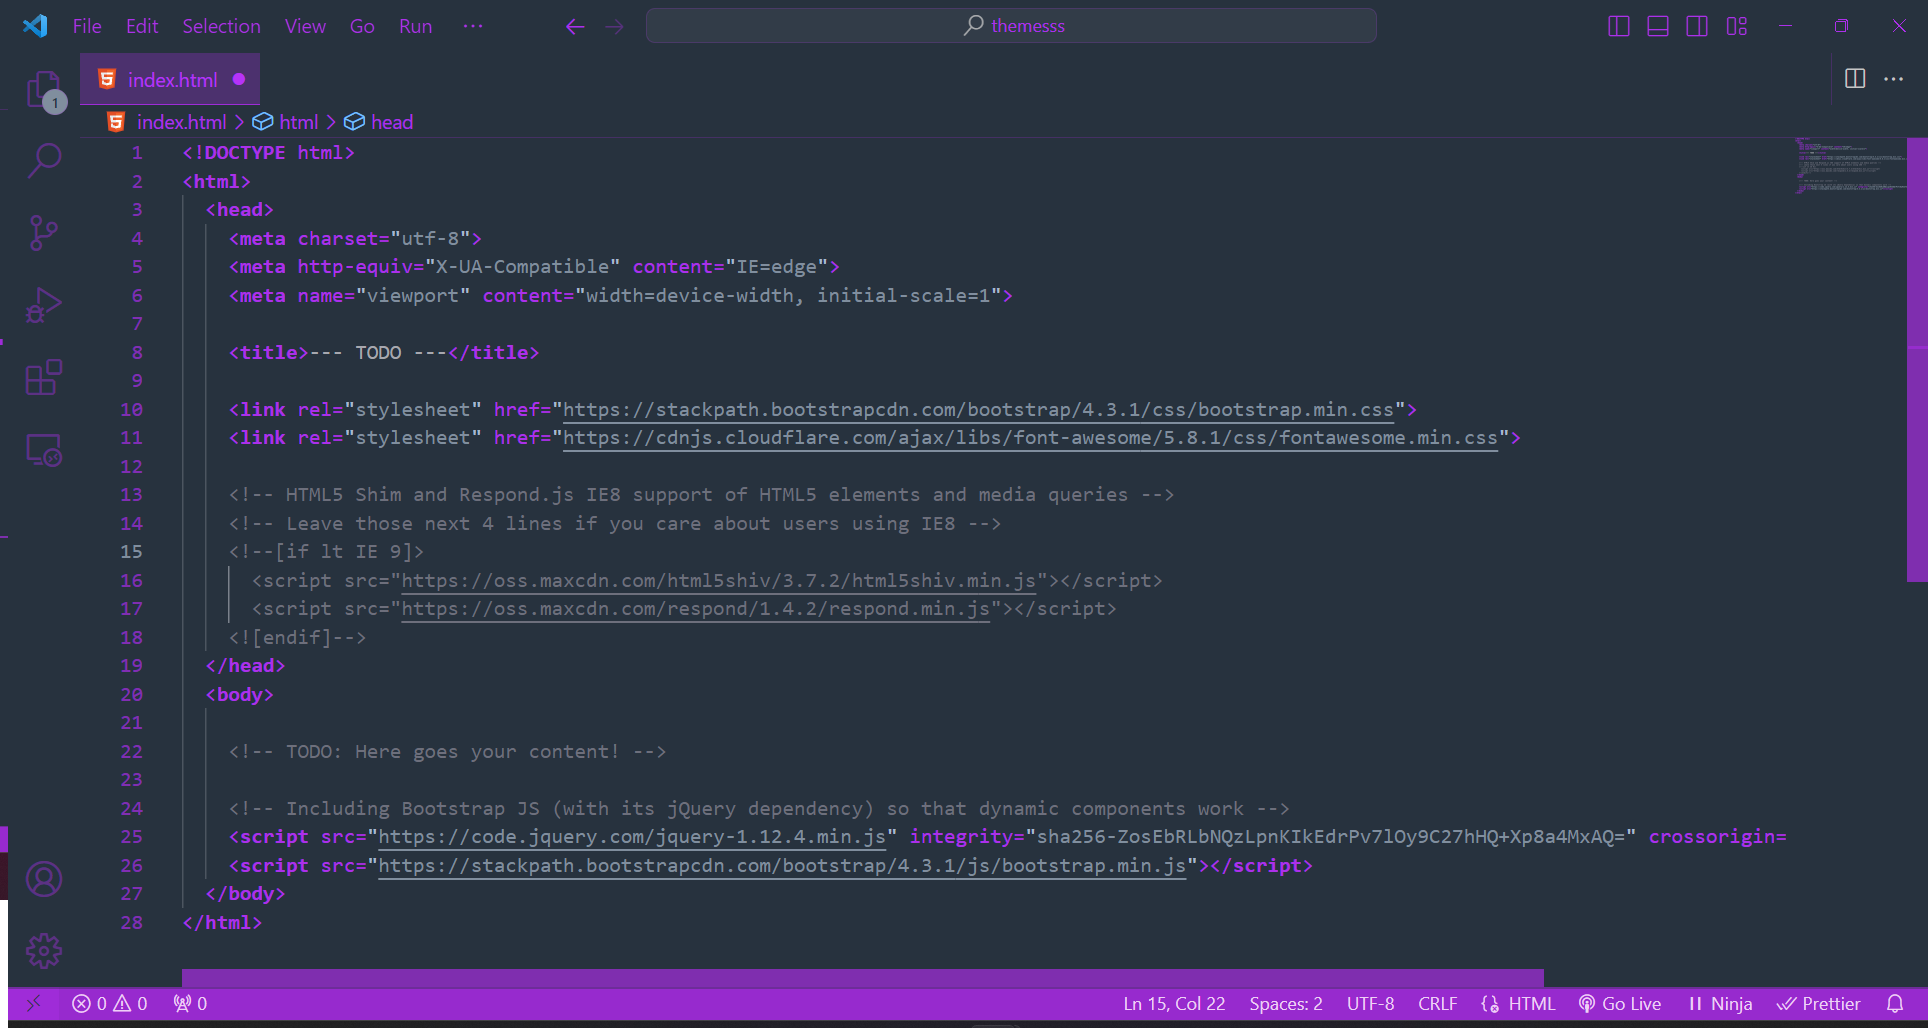The height and width of the screenshot is (1028, 1928).
Task: Open the Edit menu
Action: [x=142, y=26]
